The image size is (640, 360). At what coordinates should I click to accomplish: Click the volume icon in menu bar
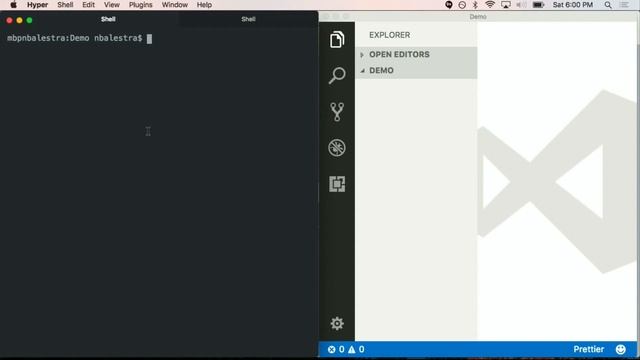point(521,5)
